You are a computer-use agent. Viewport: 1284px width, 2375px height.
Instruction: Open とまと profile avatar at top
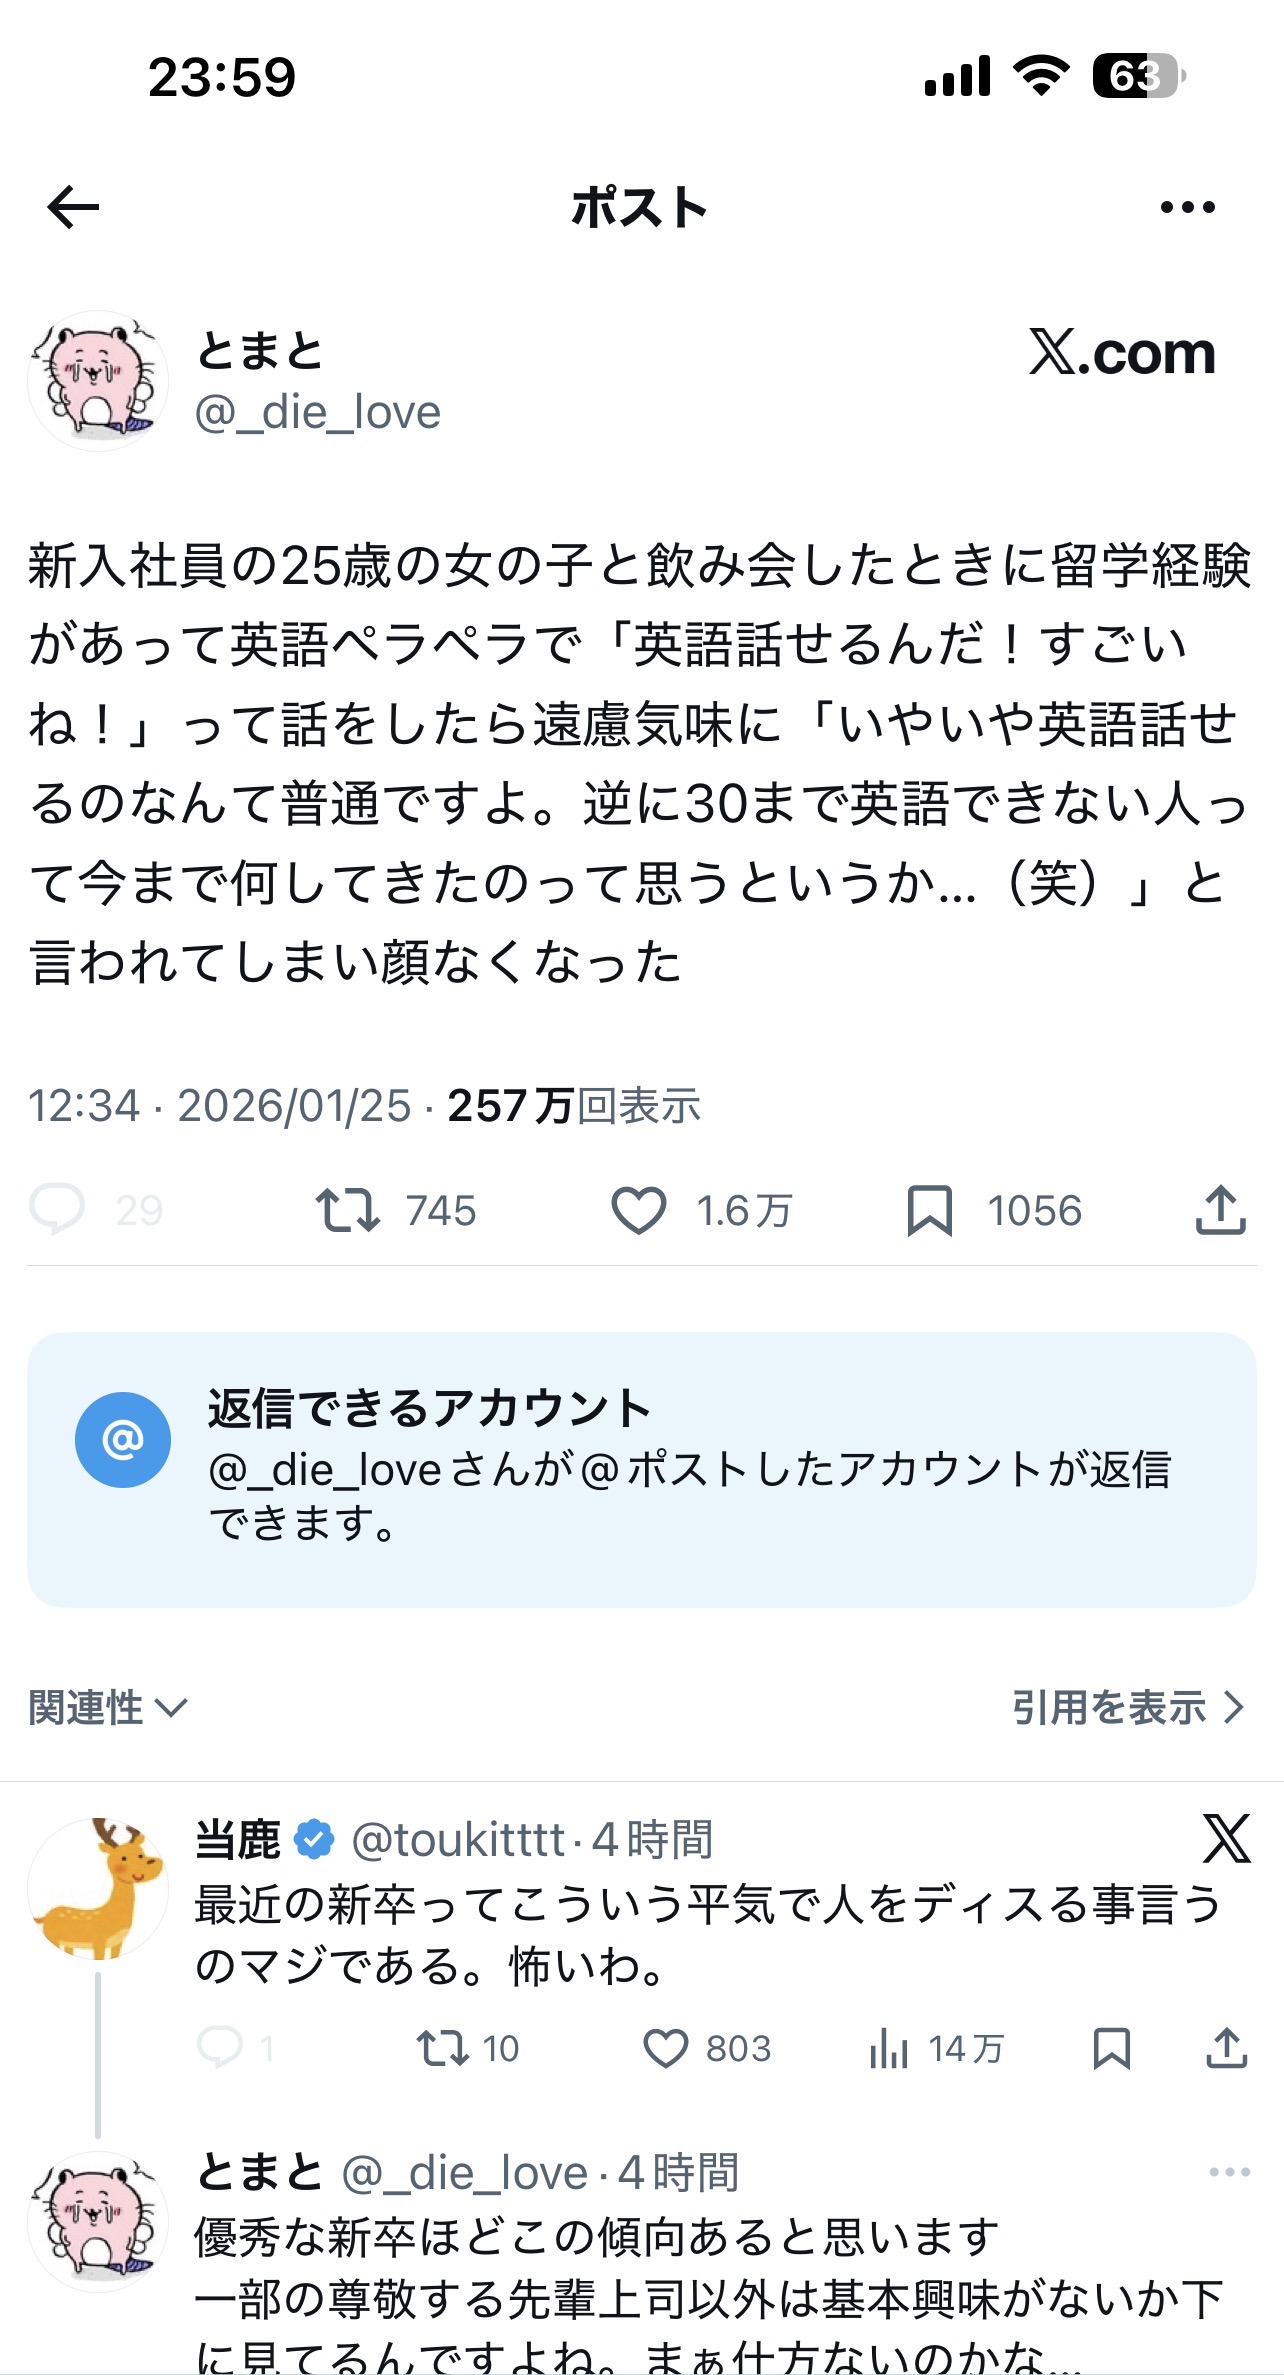tap(97, 381)
